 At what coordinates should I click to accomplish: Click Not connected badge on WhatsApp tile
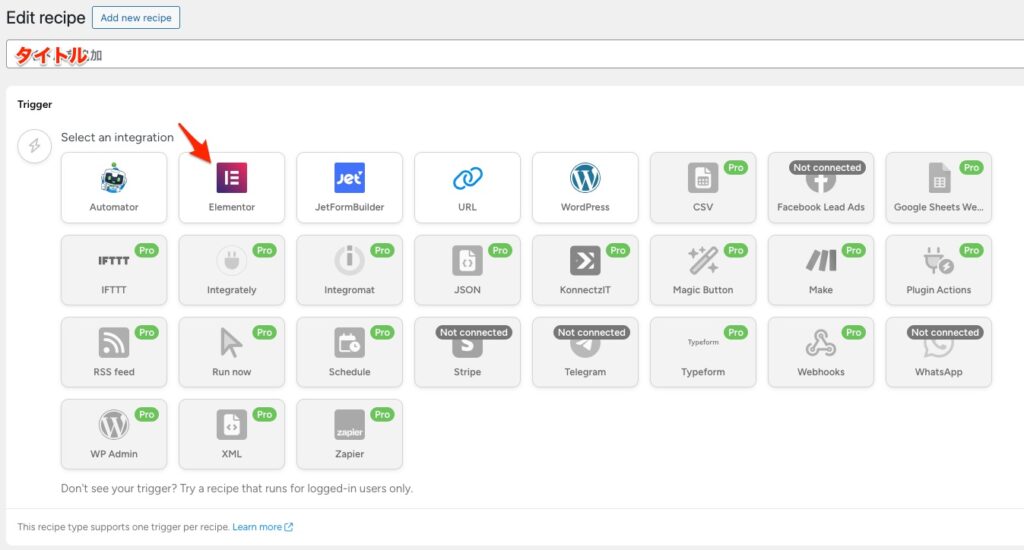[x=945, y=332]
